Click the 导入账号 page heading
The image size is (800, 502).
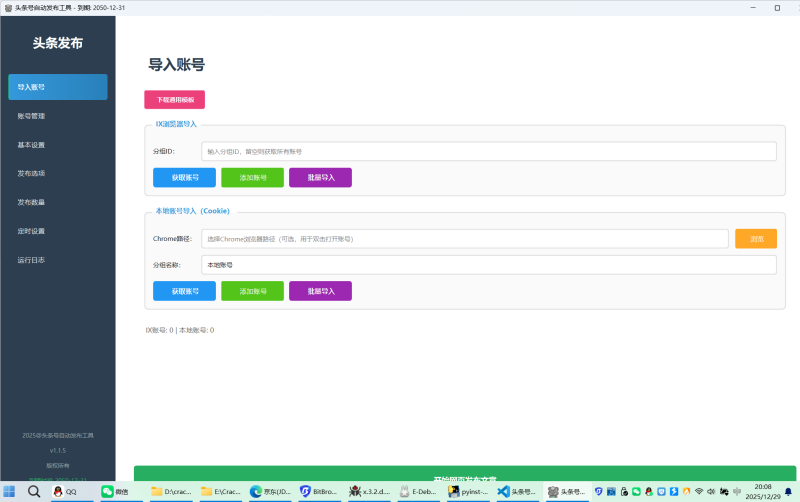coord(177,65)
